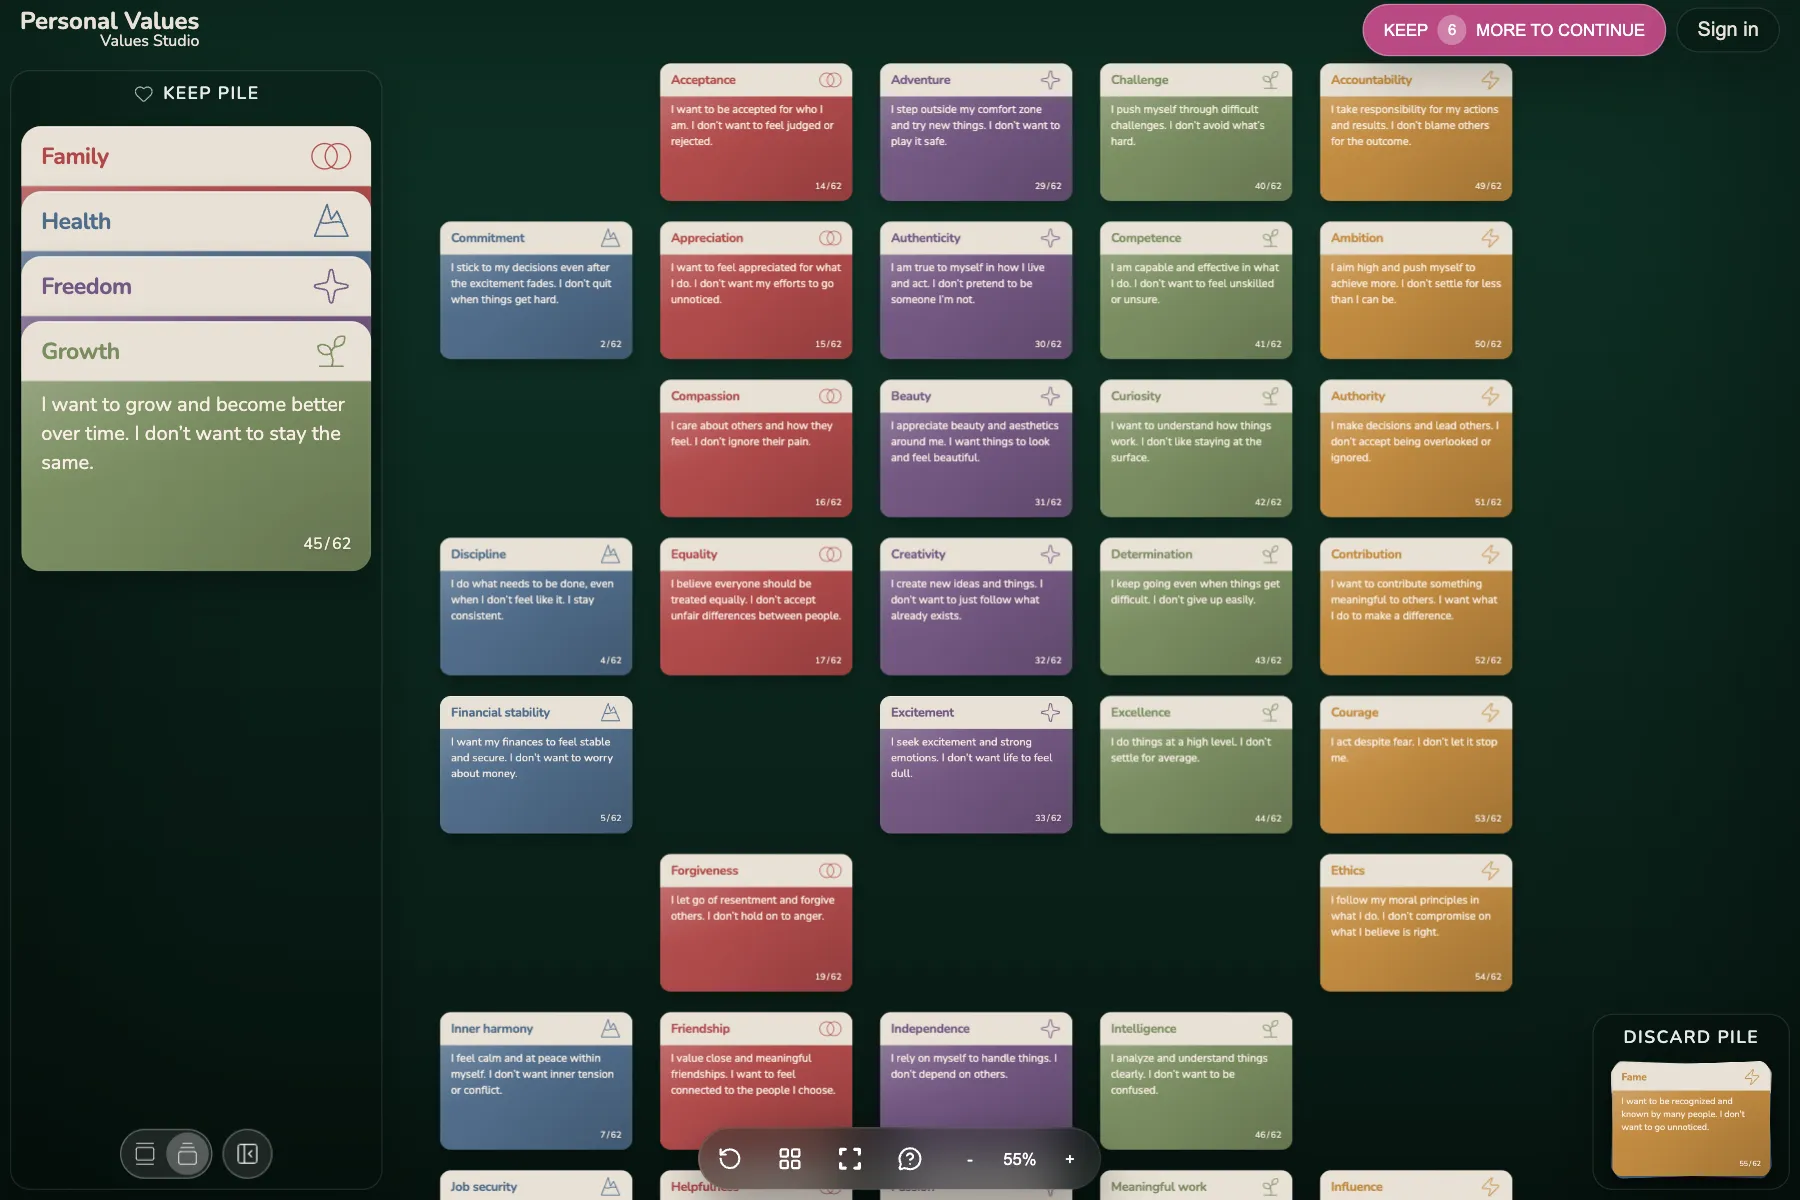Click the reset rotate-arrow icon in bottom toolbar
This screenshot has width=1800, height=1200.
[730, 1159]
